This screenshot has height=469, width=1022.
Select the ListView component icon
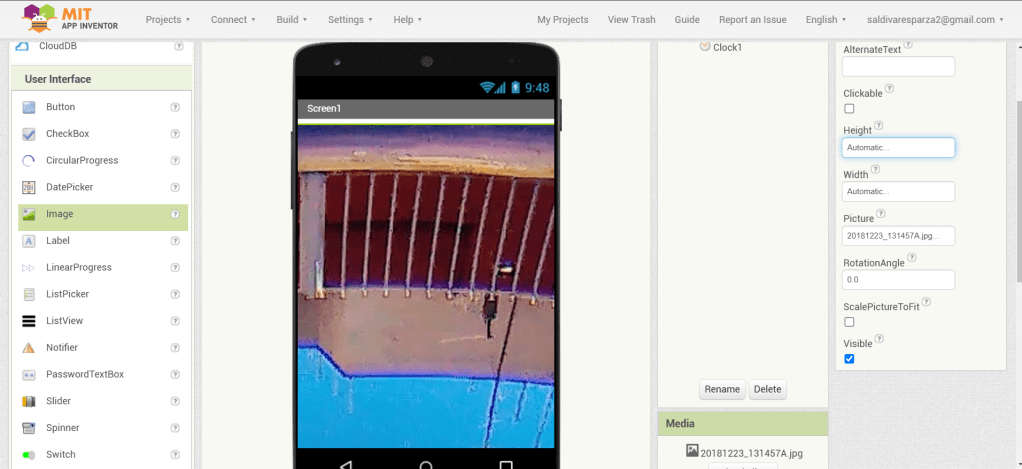(29, 321)
